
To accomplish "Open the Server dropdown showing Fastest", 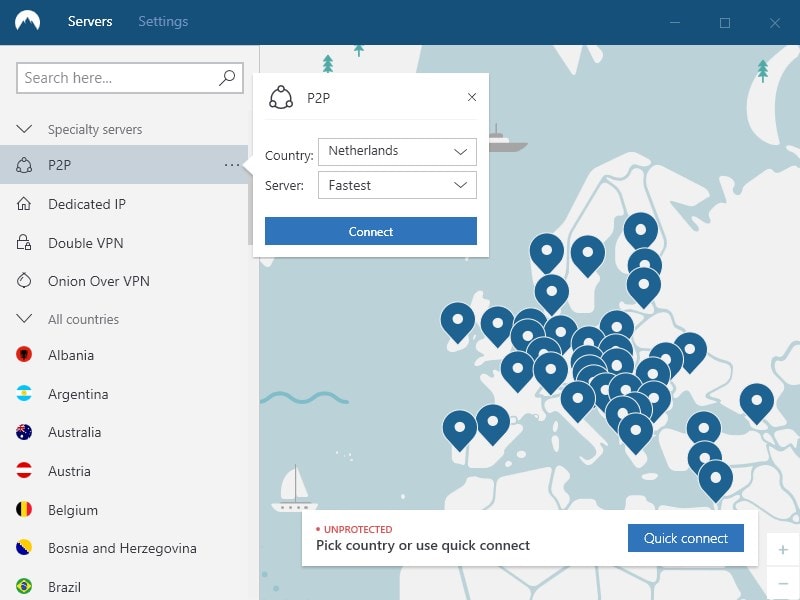I will tap(397, 185).
